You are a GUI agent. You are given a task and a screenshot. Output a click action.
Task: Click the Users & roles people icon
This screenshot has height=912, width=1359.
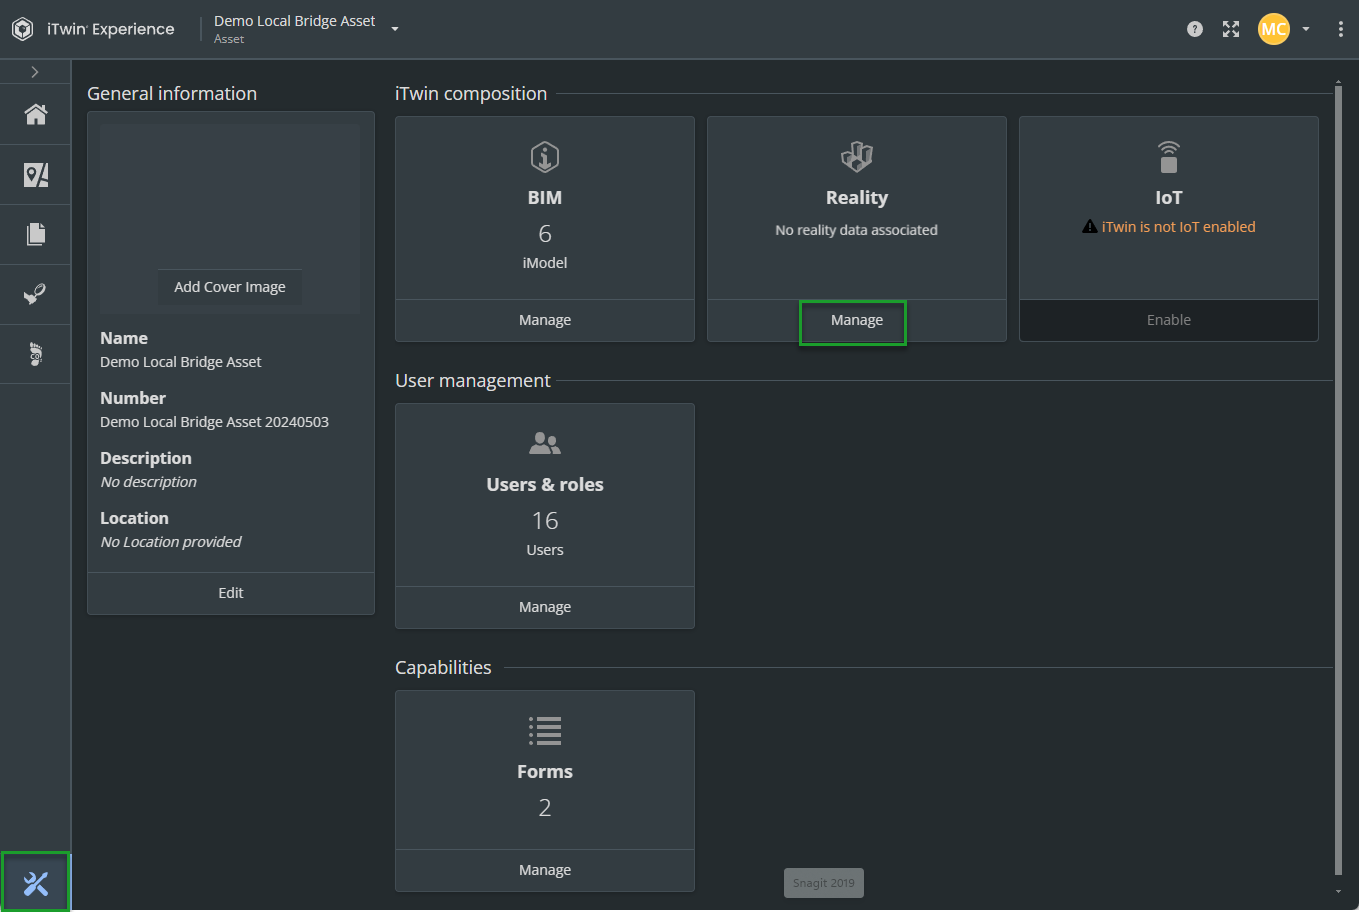(545, 443)
